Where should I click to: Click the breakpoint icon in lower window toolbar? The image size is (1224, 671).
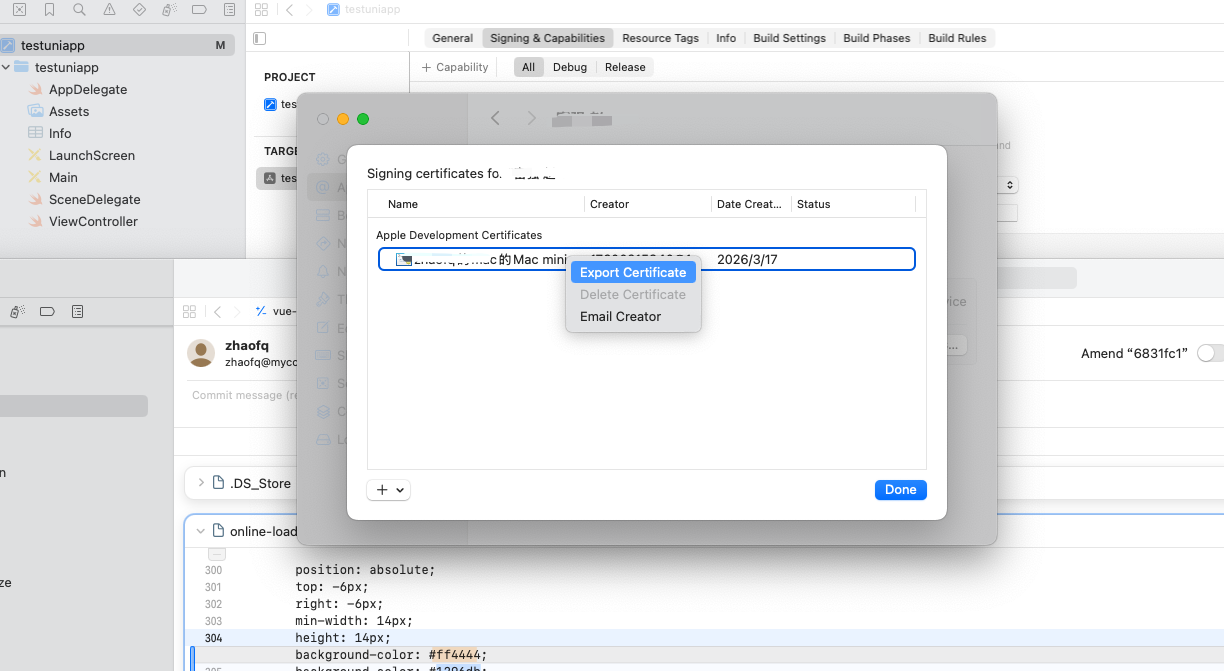click(x=47, y=312)
